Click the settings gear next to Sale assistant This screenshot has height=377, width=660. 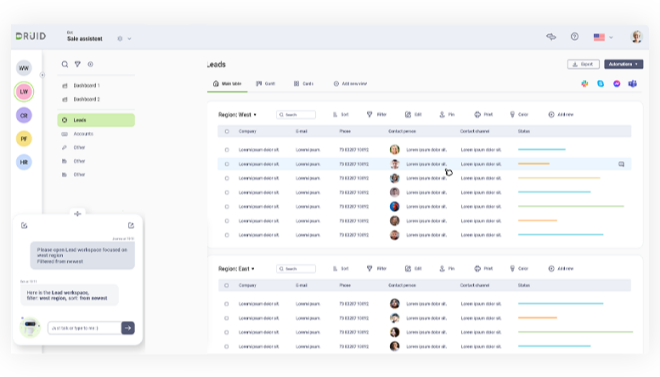120,39
